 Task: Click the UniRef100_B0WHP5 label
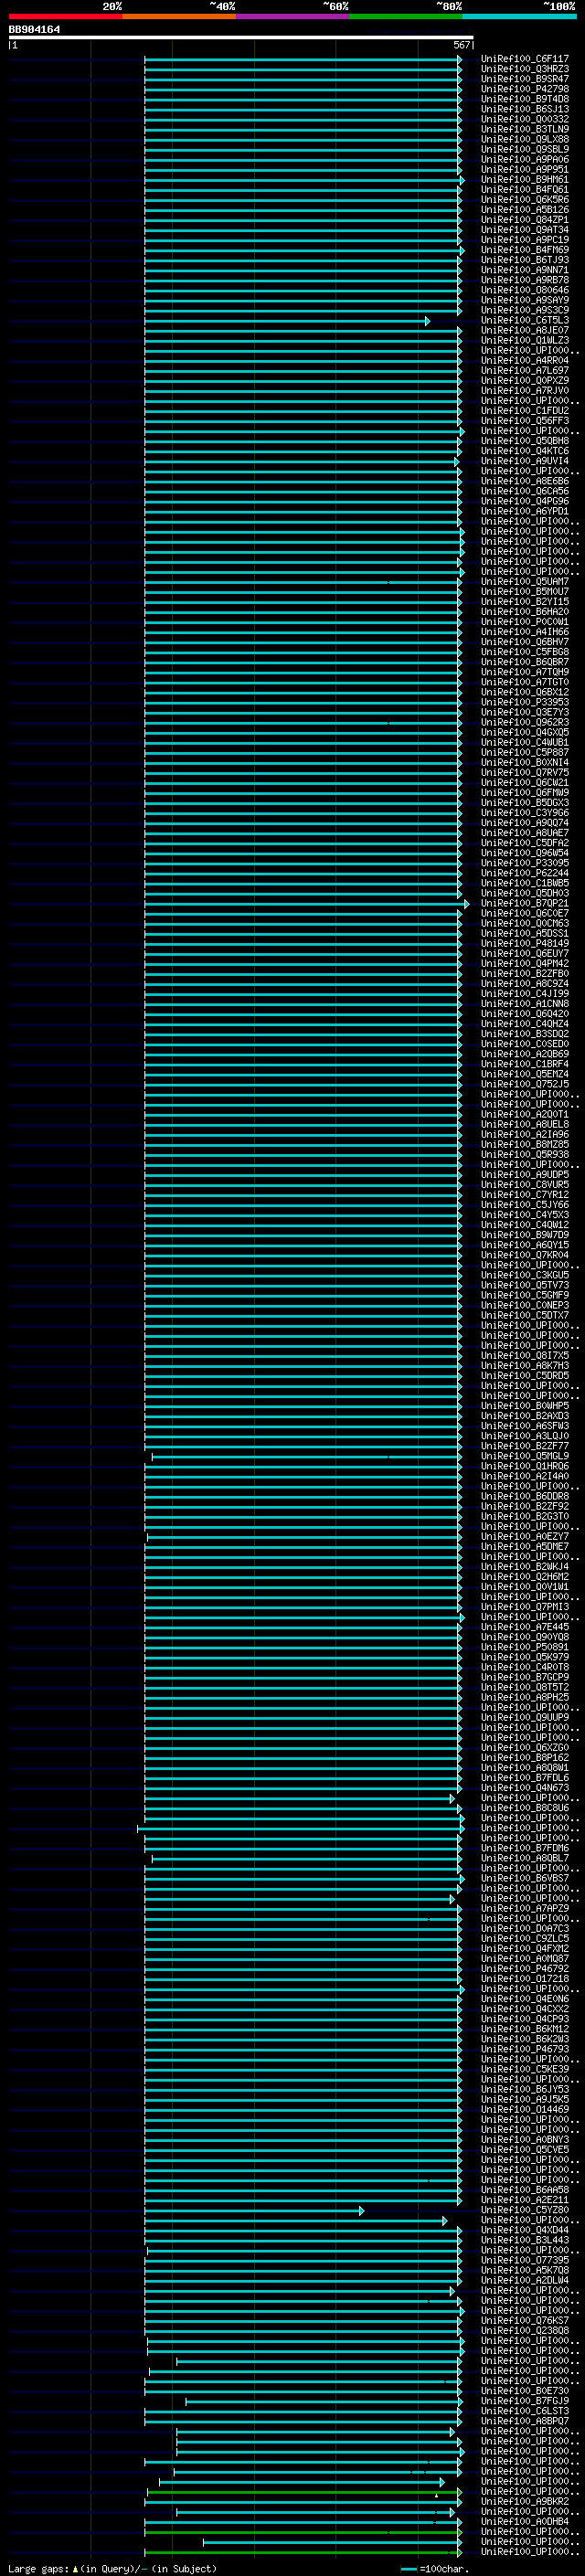pyautogui.click(x=525, y=1406)
